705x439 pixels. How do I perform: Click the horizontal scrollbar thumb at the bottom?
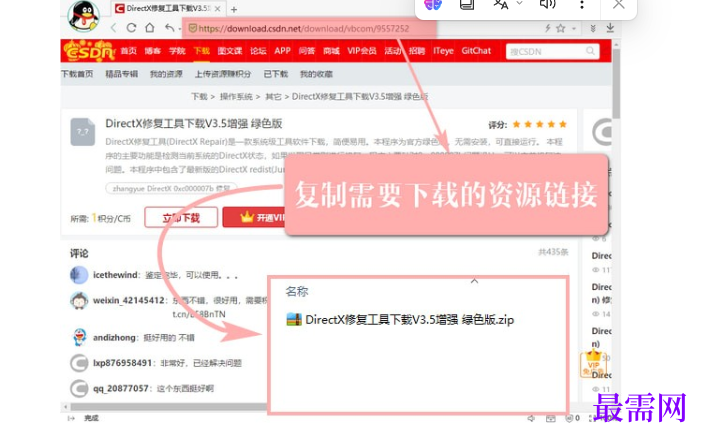pyautogui.click(x=170, y=407)
